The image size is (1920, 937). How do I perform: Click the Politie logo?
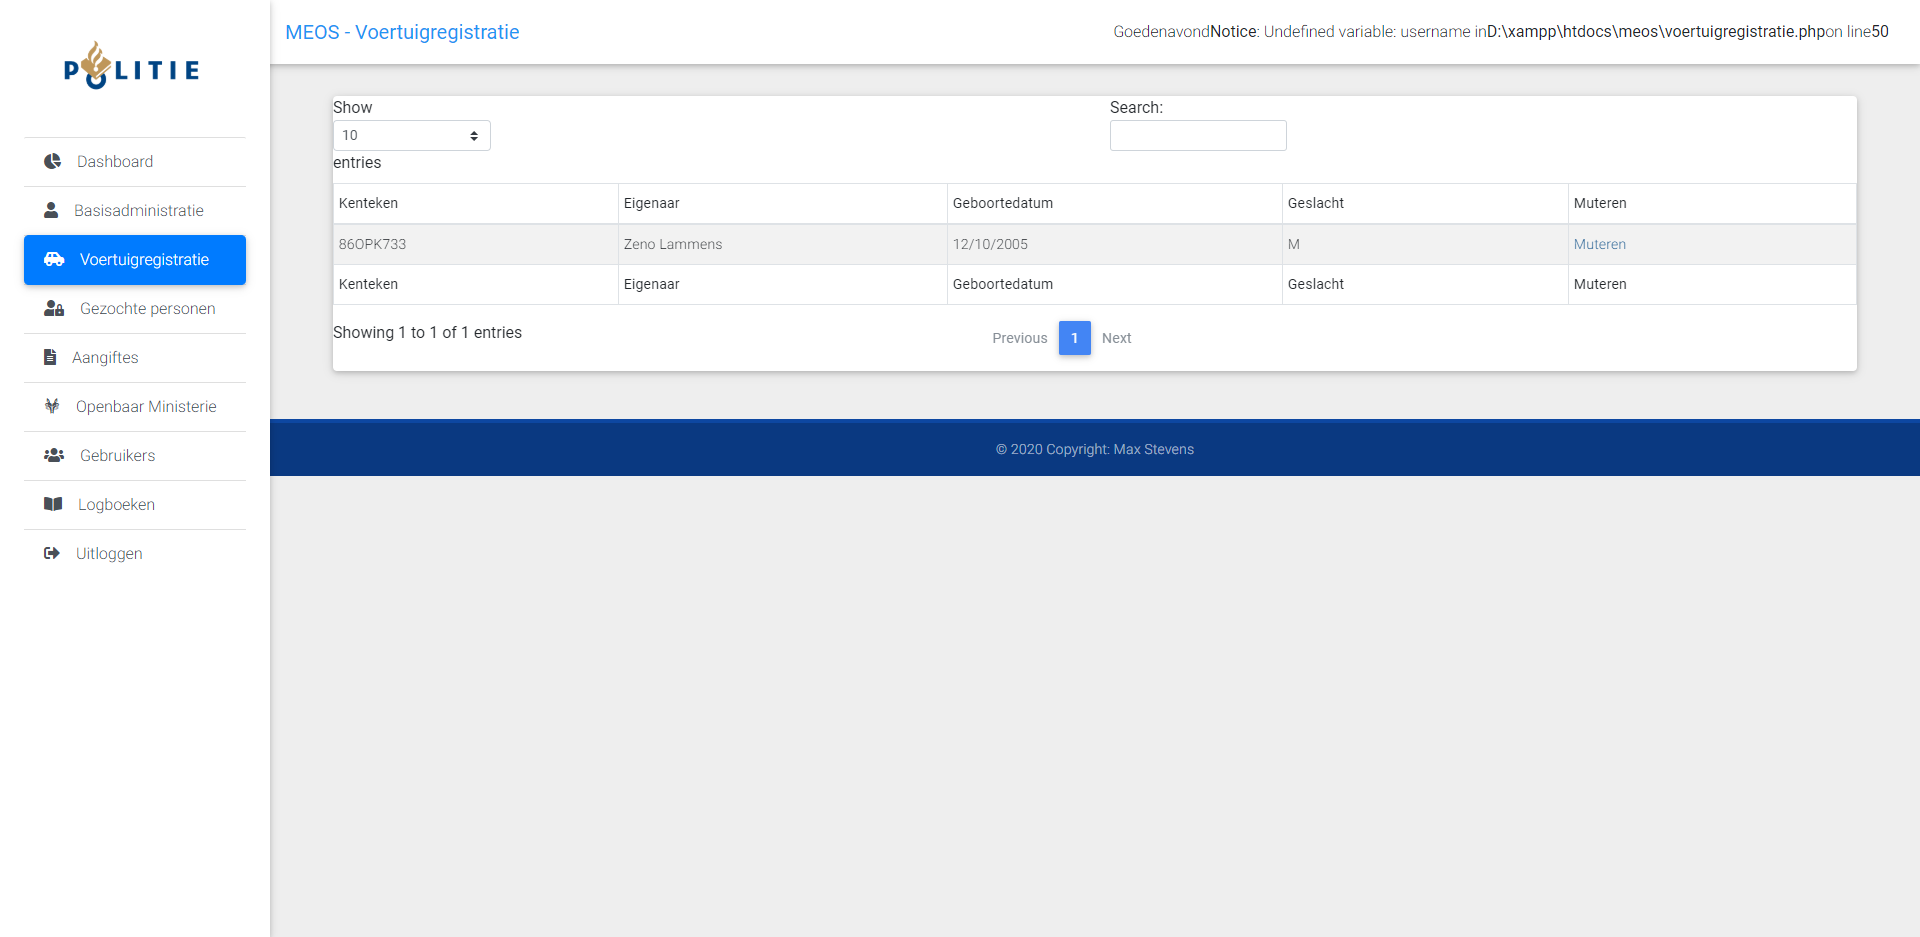tap(132, 67)
